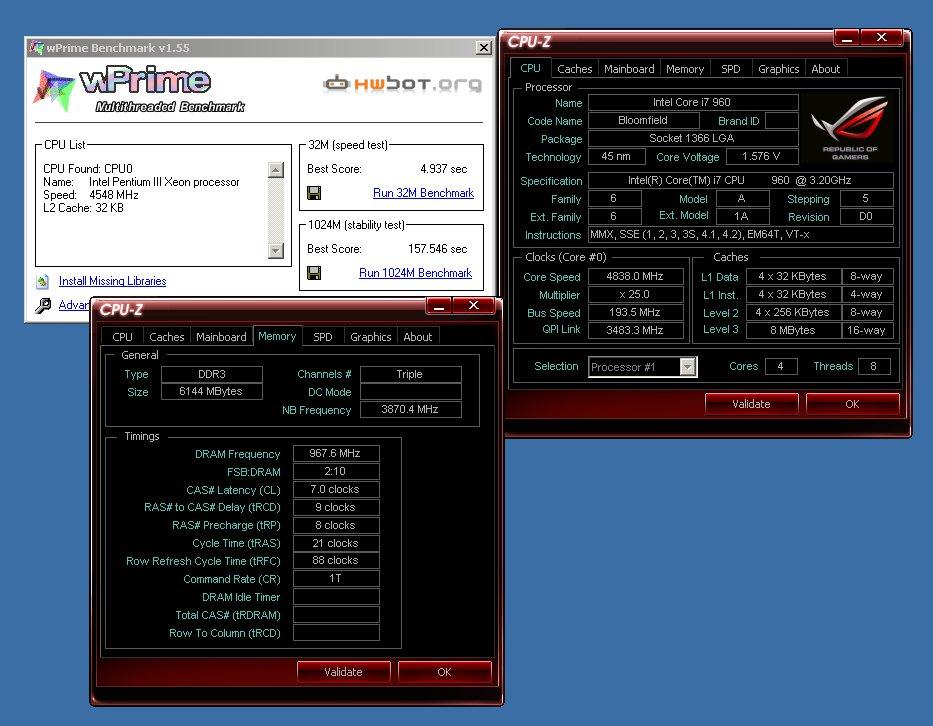Open SPD tab in the right CPU-Z window
Image resolution: width=933 pixels, height=726 pixels.
(731, 69)
